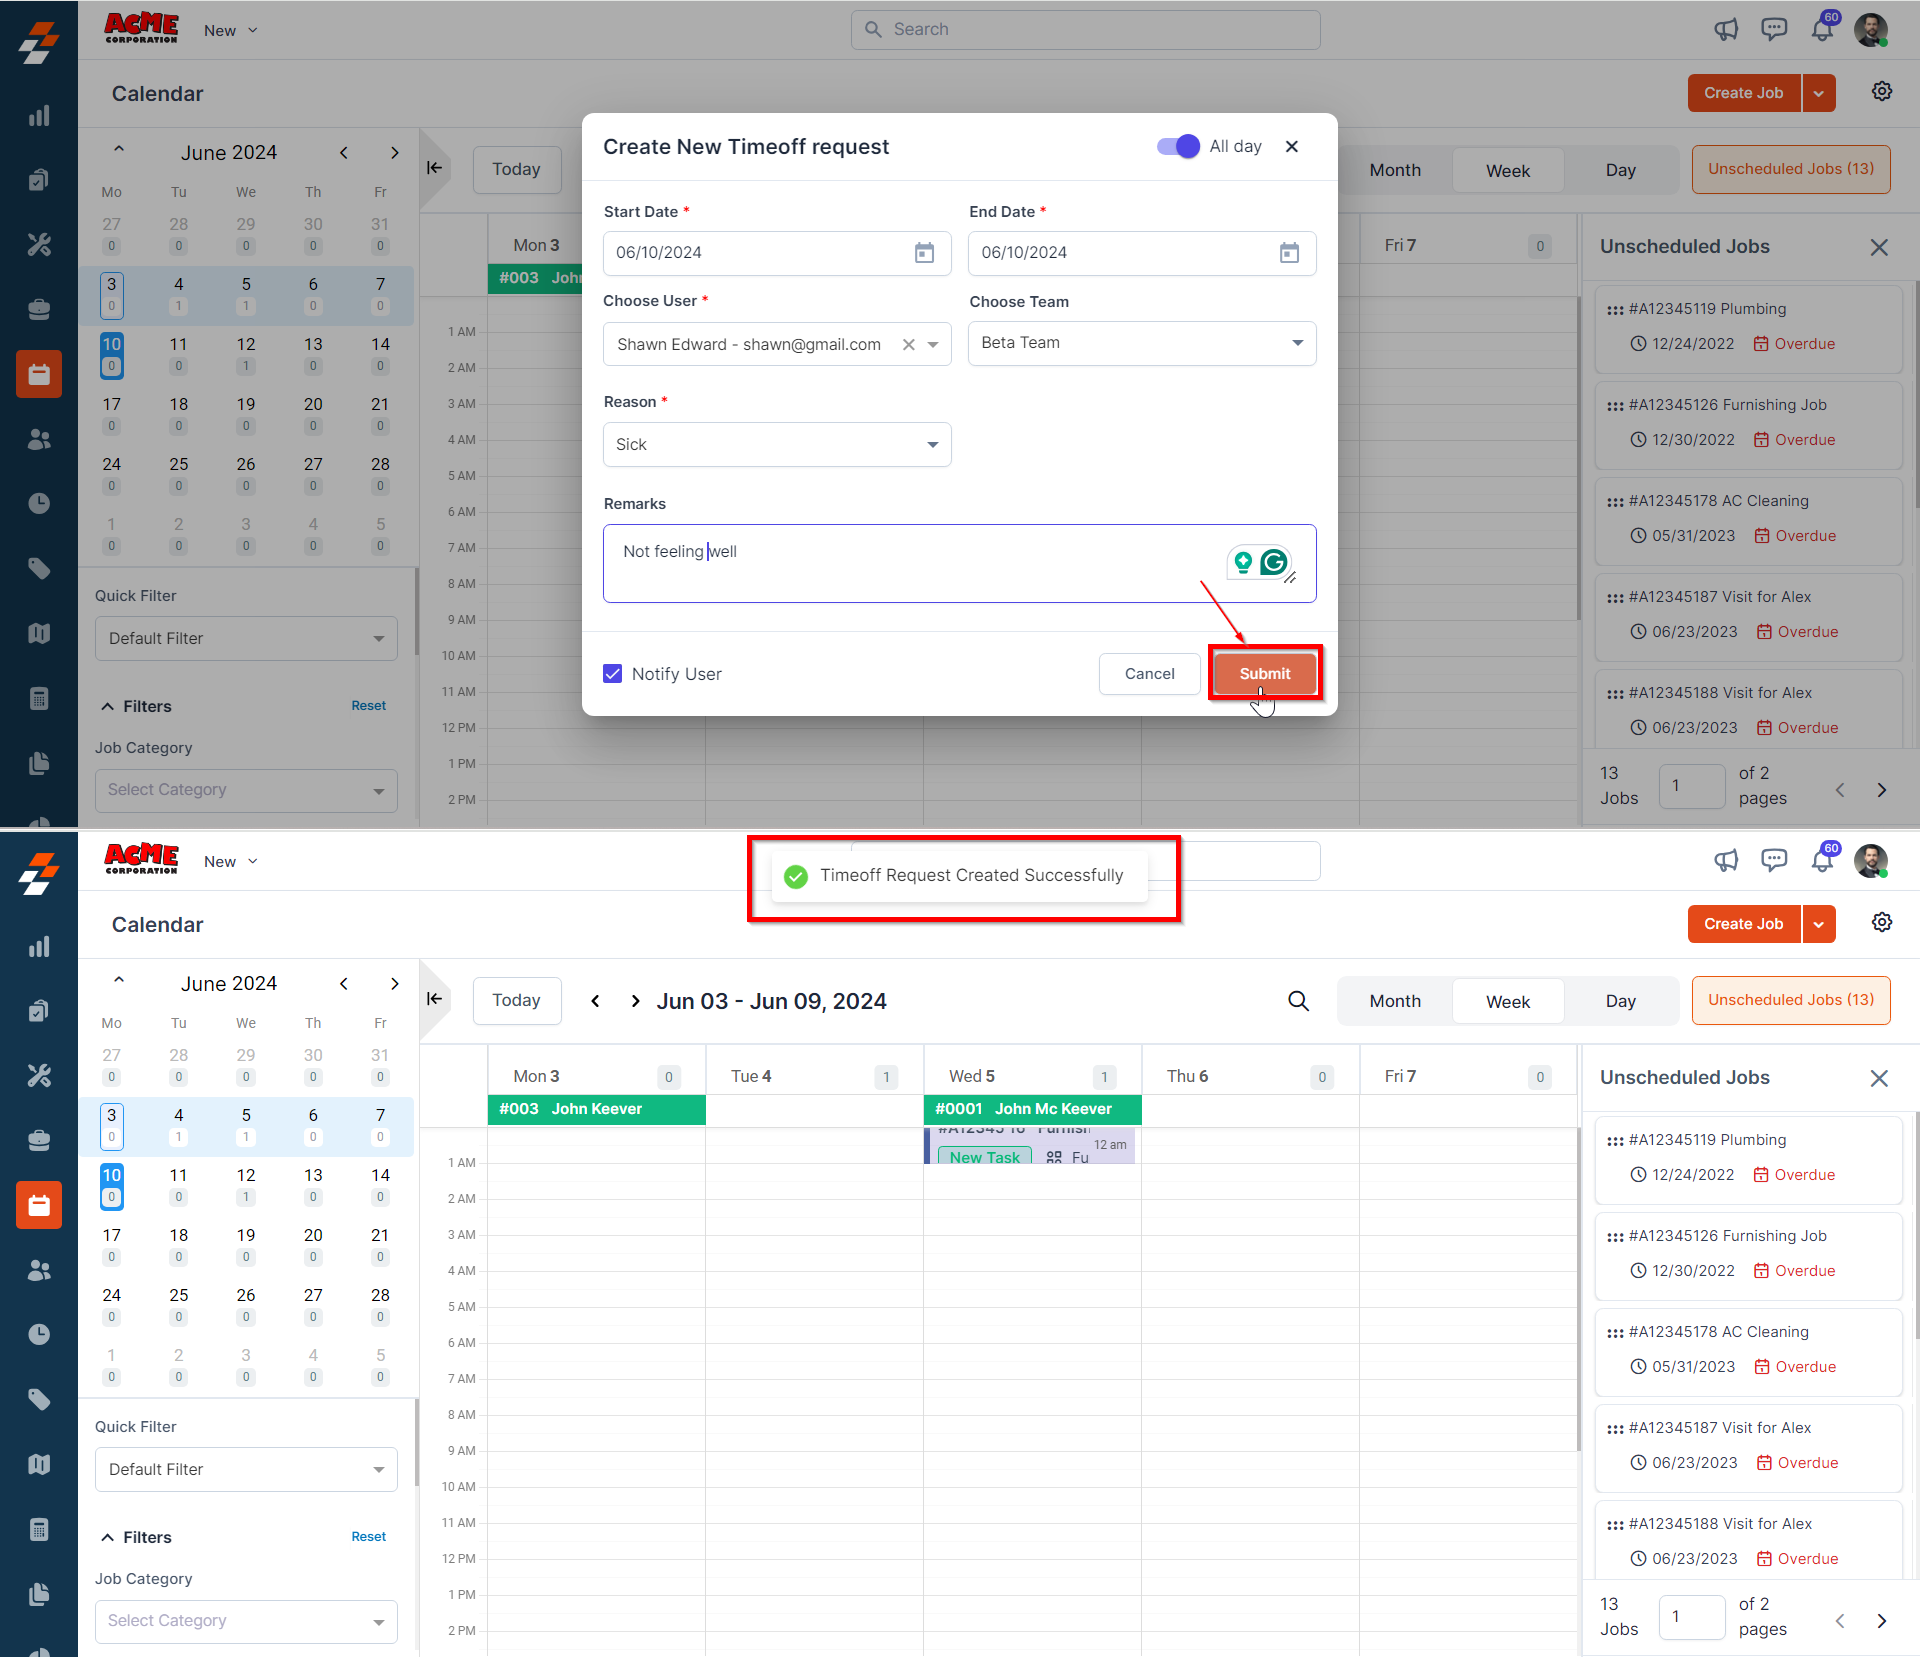1920x1657 pixels.
Task: Open the calendar search magnifier icon
Action: pos(1298,1001)
